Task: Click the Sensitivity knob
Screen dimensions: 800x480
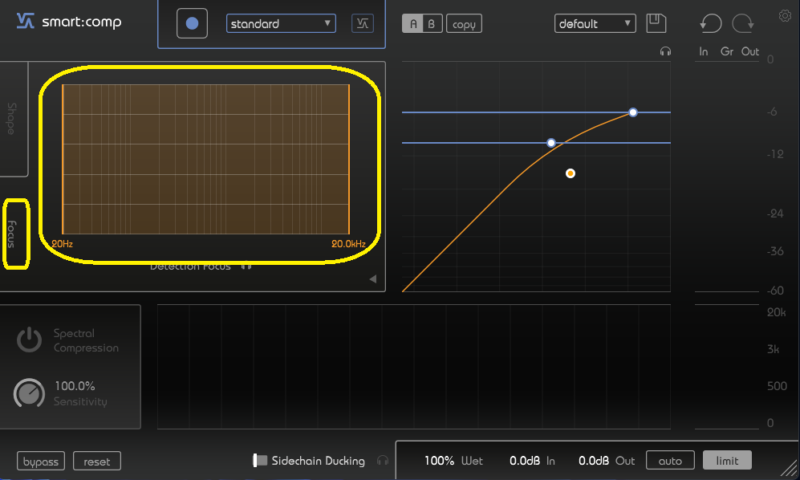Action: pos(29,393)
